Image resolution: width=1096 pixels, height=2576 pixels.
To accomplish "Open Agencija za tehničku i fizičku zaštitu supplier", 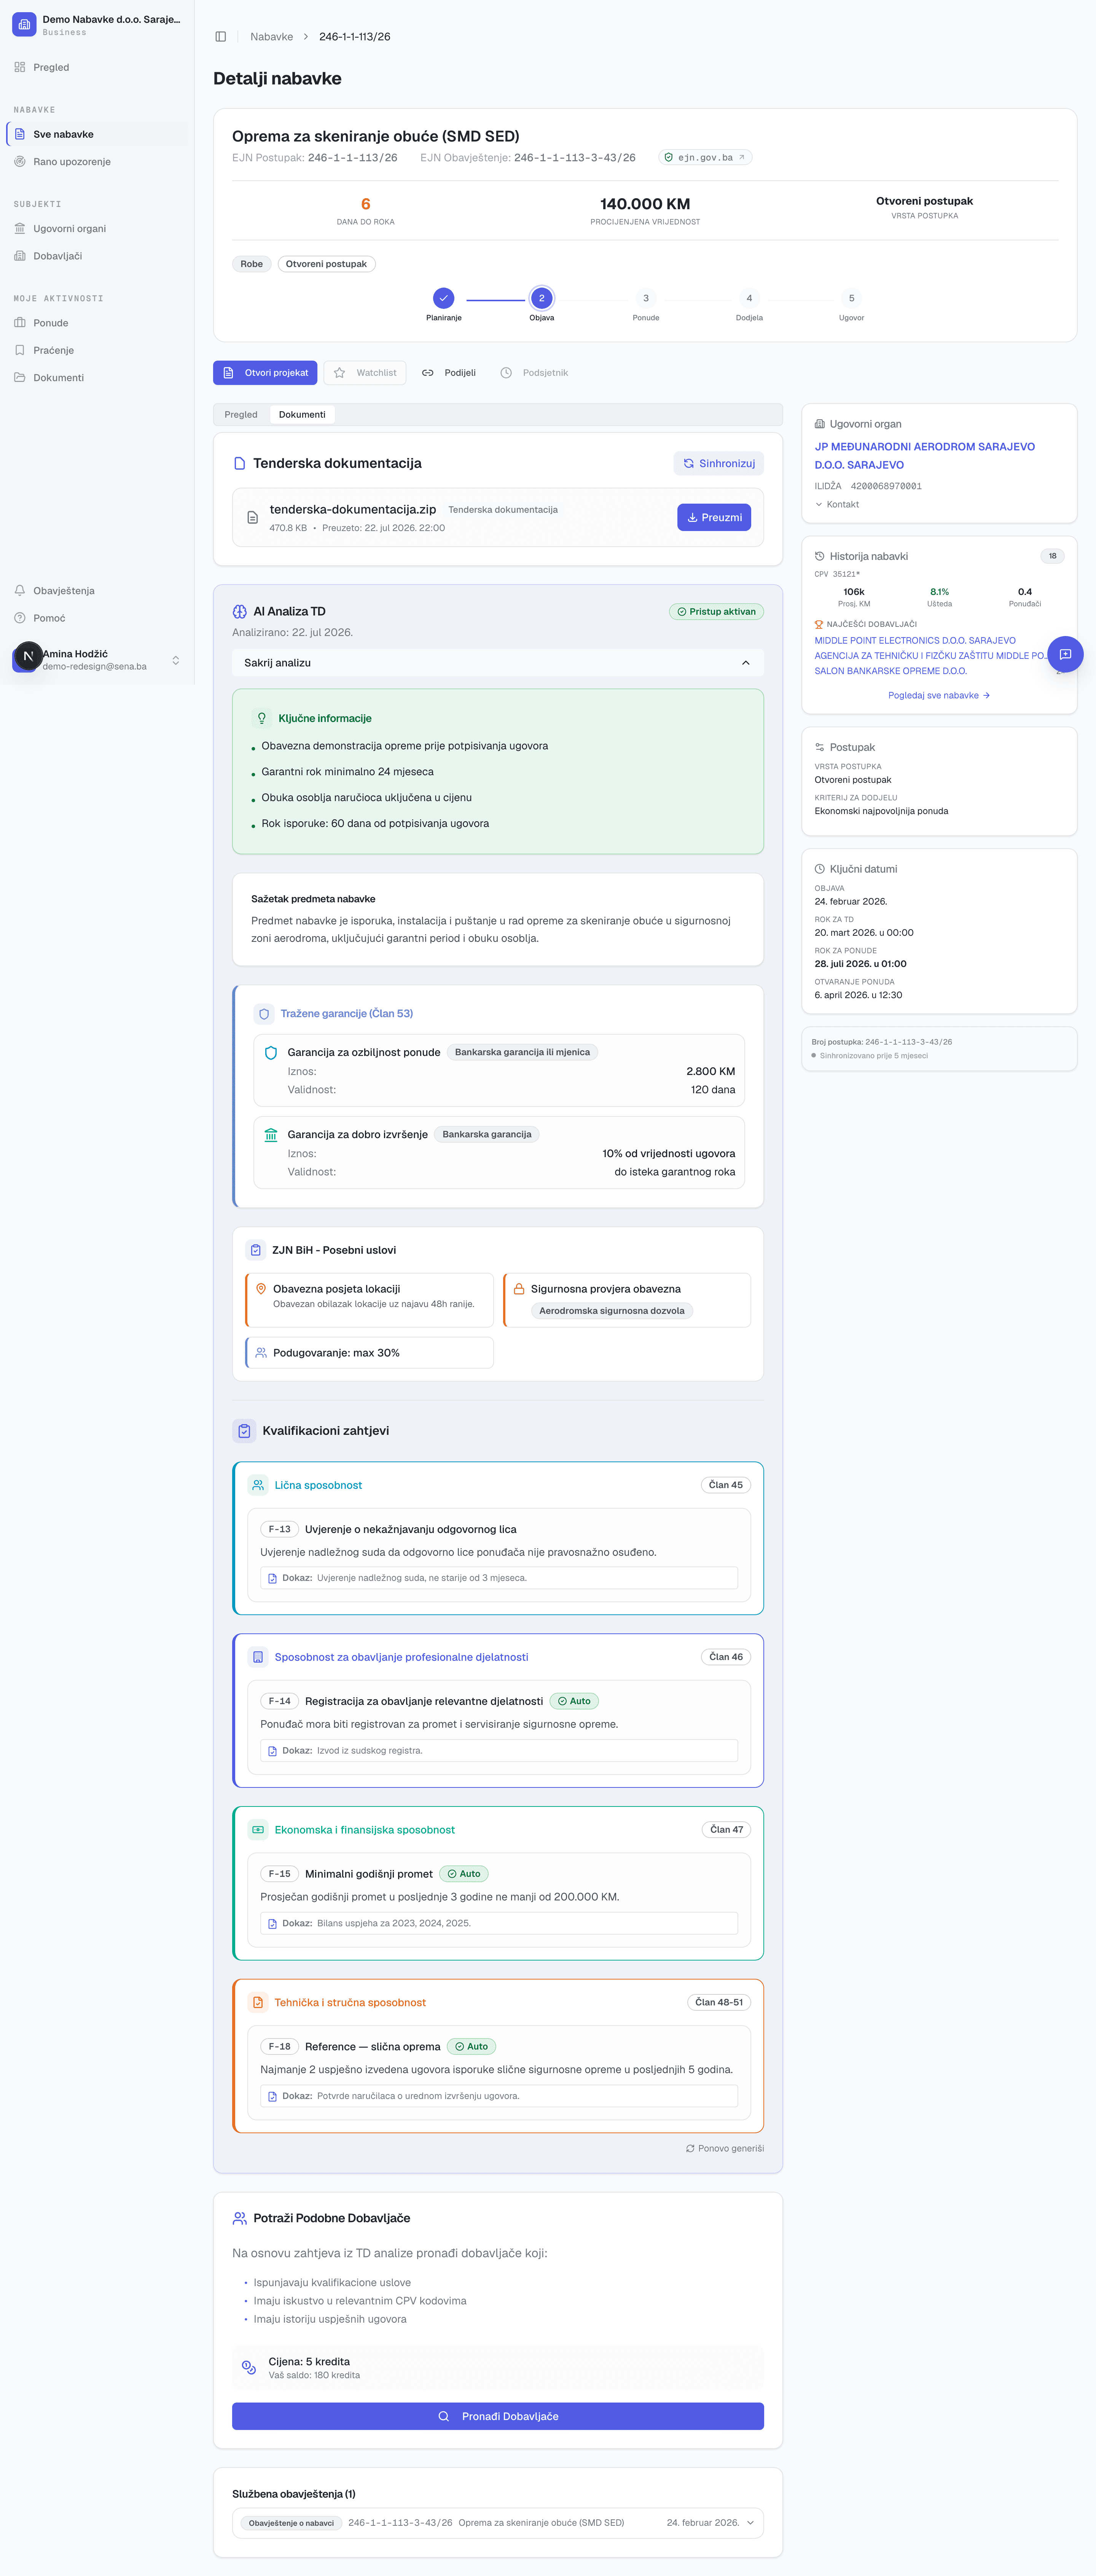I will point(930,656).
